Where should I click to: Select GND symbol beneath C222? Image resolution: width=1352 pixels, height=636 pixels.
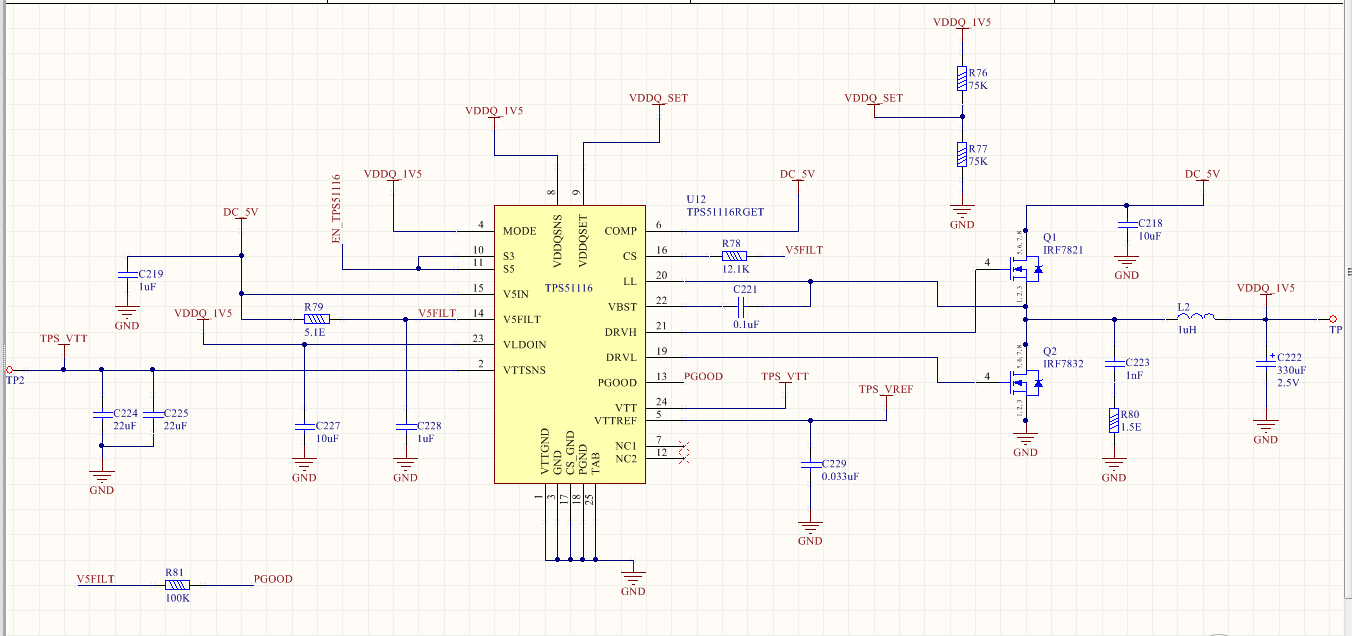pos(1266,431)
